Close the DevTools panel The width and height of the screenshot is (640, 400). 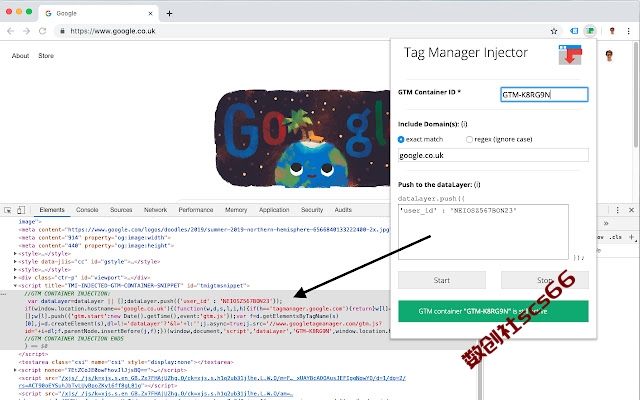click(631, 210)
